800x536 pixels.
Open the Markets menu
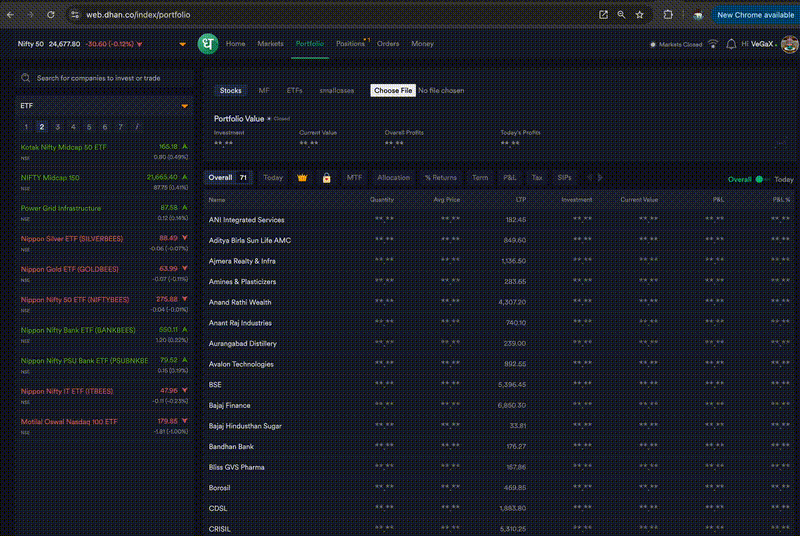(270, 44)
